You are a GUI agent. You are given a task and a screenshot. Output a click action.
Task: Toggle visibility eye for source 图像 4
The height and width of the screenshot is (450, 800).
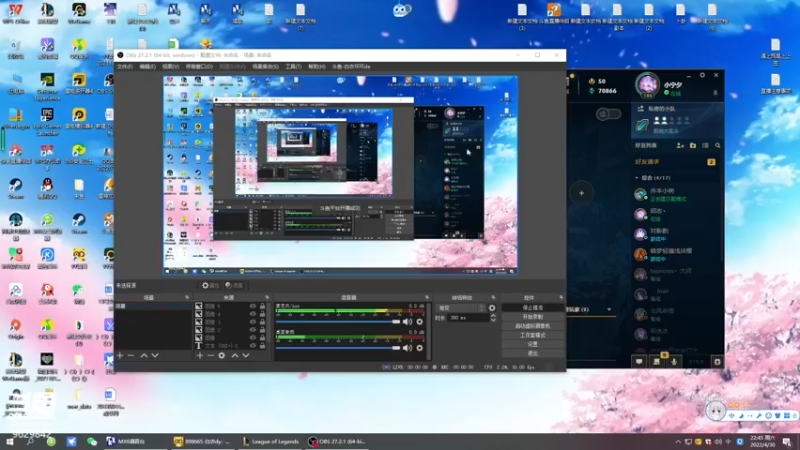point(253,314)
